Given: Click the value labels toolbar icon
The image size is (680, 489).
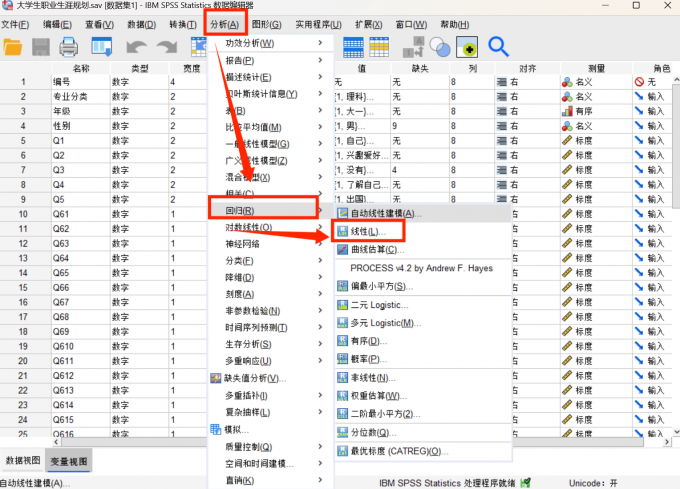Looking at the screenshot, I should (413, 47).
